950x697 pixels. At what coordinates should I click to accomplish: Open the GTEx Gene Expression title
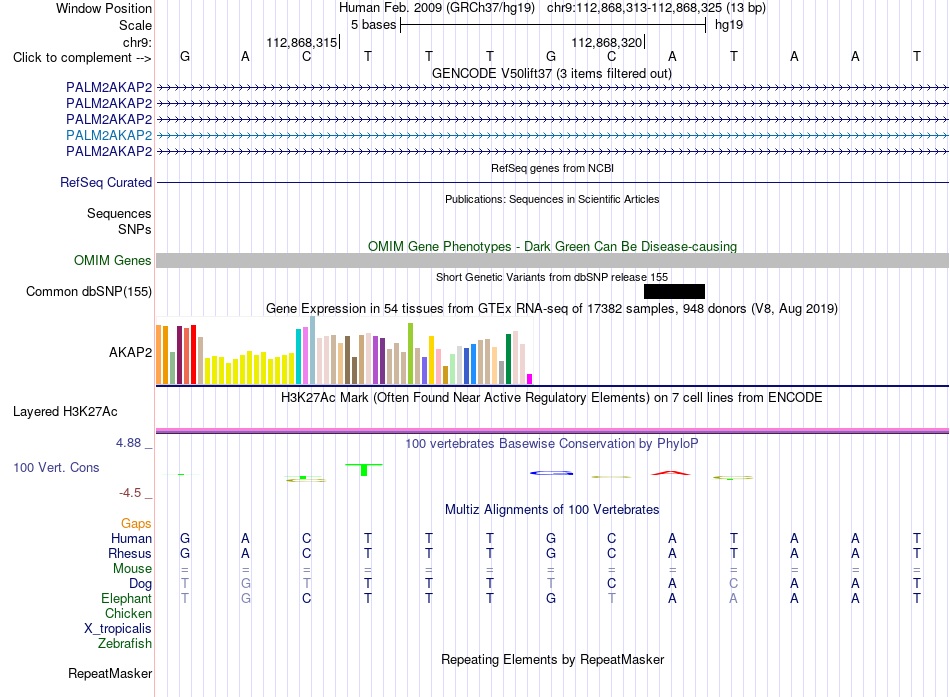pos(552,308)
